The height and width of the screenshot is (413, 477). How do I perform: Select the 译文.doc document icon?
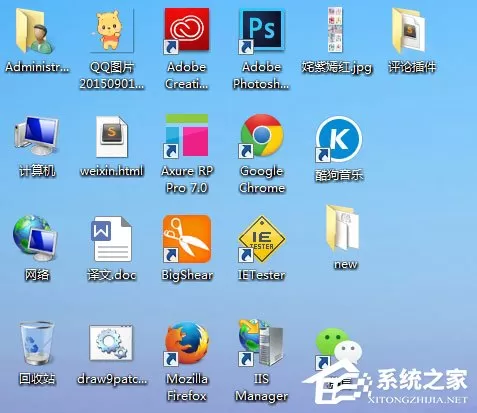pos(111,239)
